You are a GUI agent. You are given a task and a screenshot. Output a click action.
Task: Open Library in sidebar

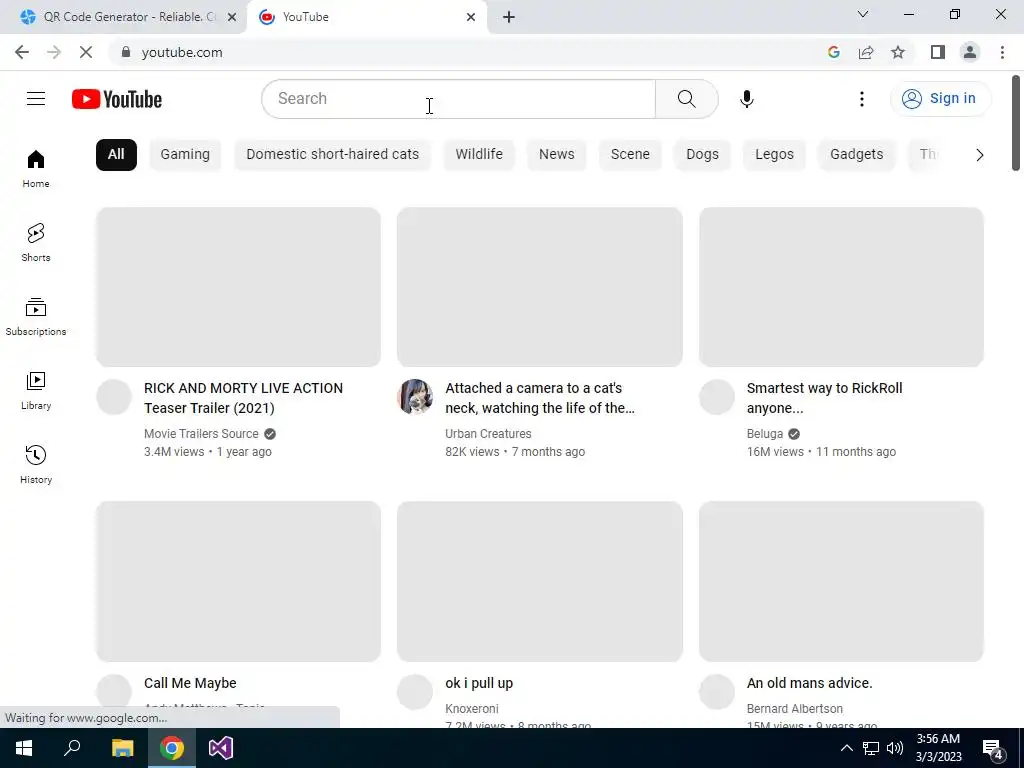36,391
